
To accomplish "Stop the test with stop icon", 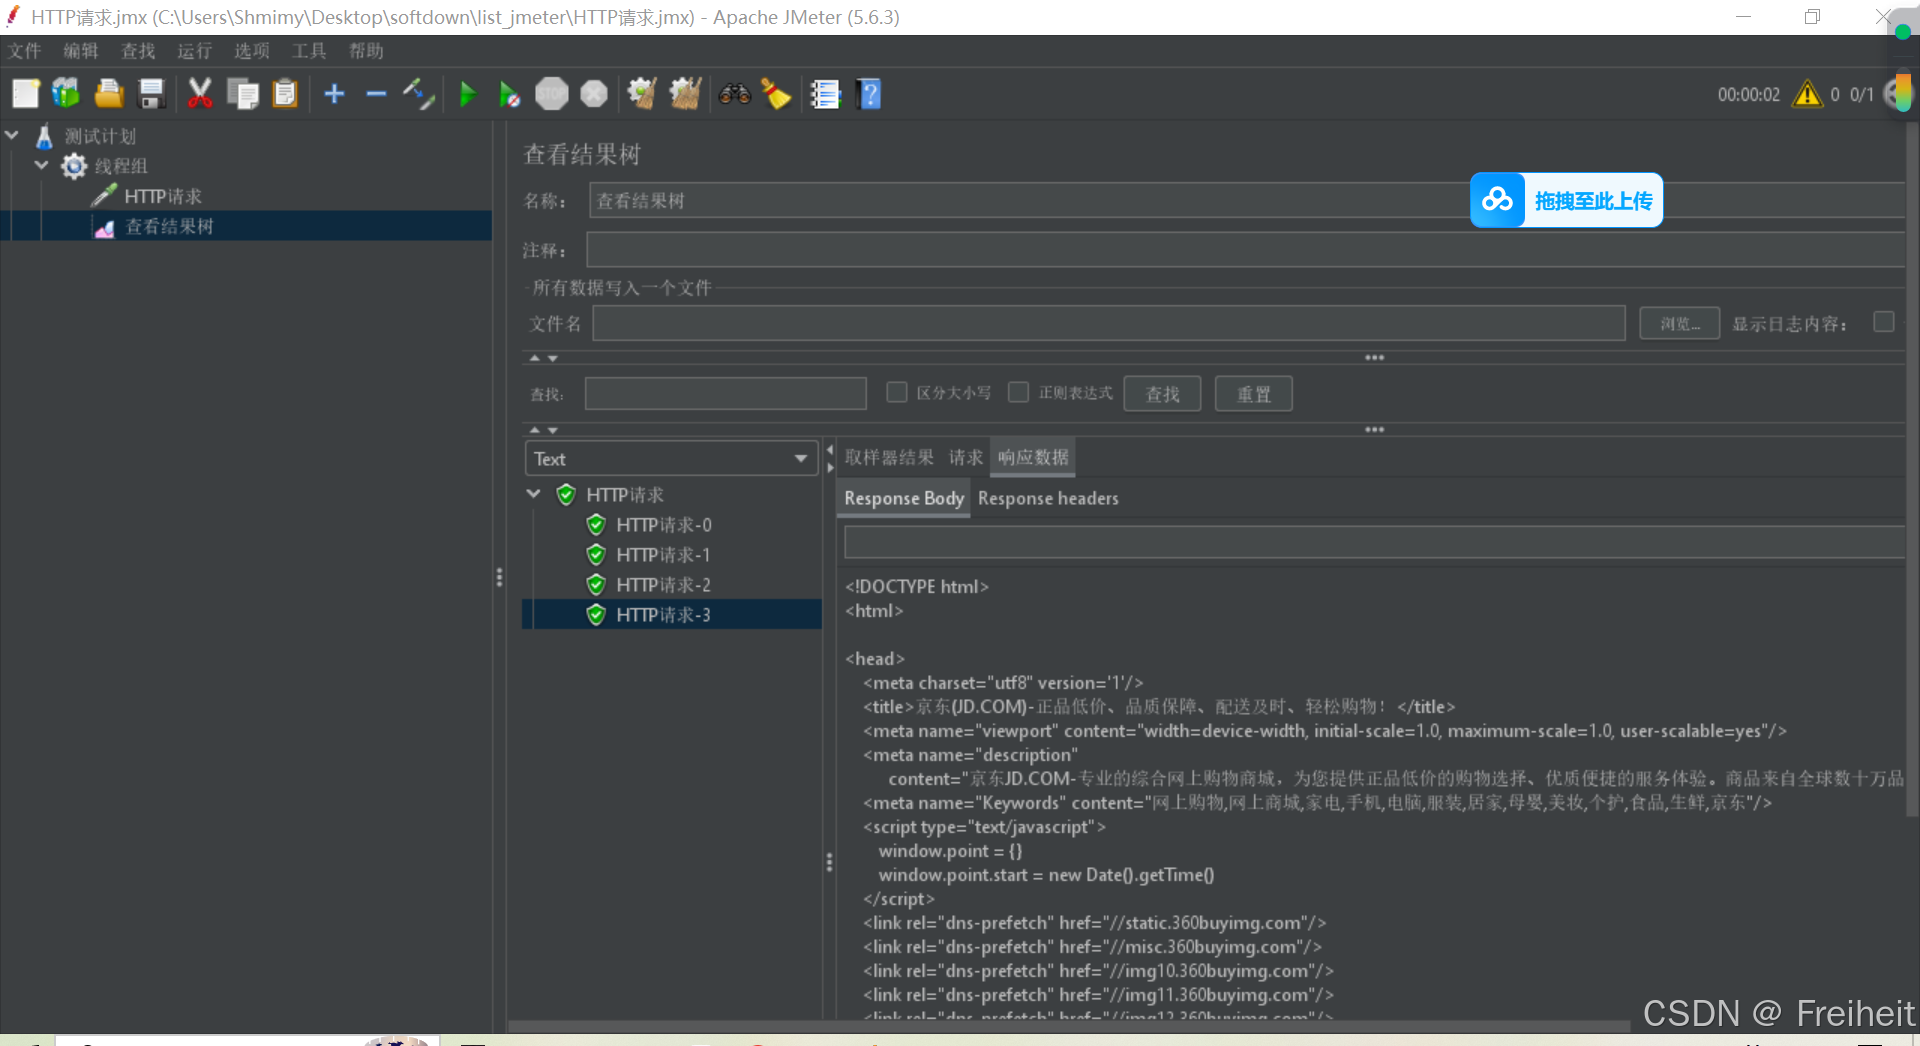I will pyautogui.click(x=551, y=94).
